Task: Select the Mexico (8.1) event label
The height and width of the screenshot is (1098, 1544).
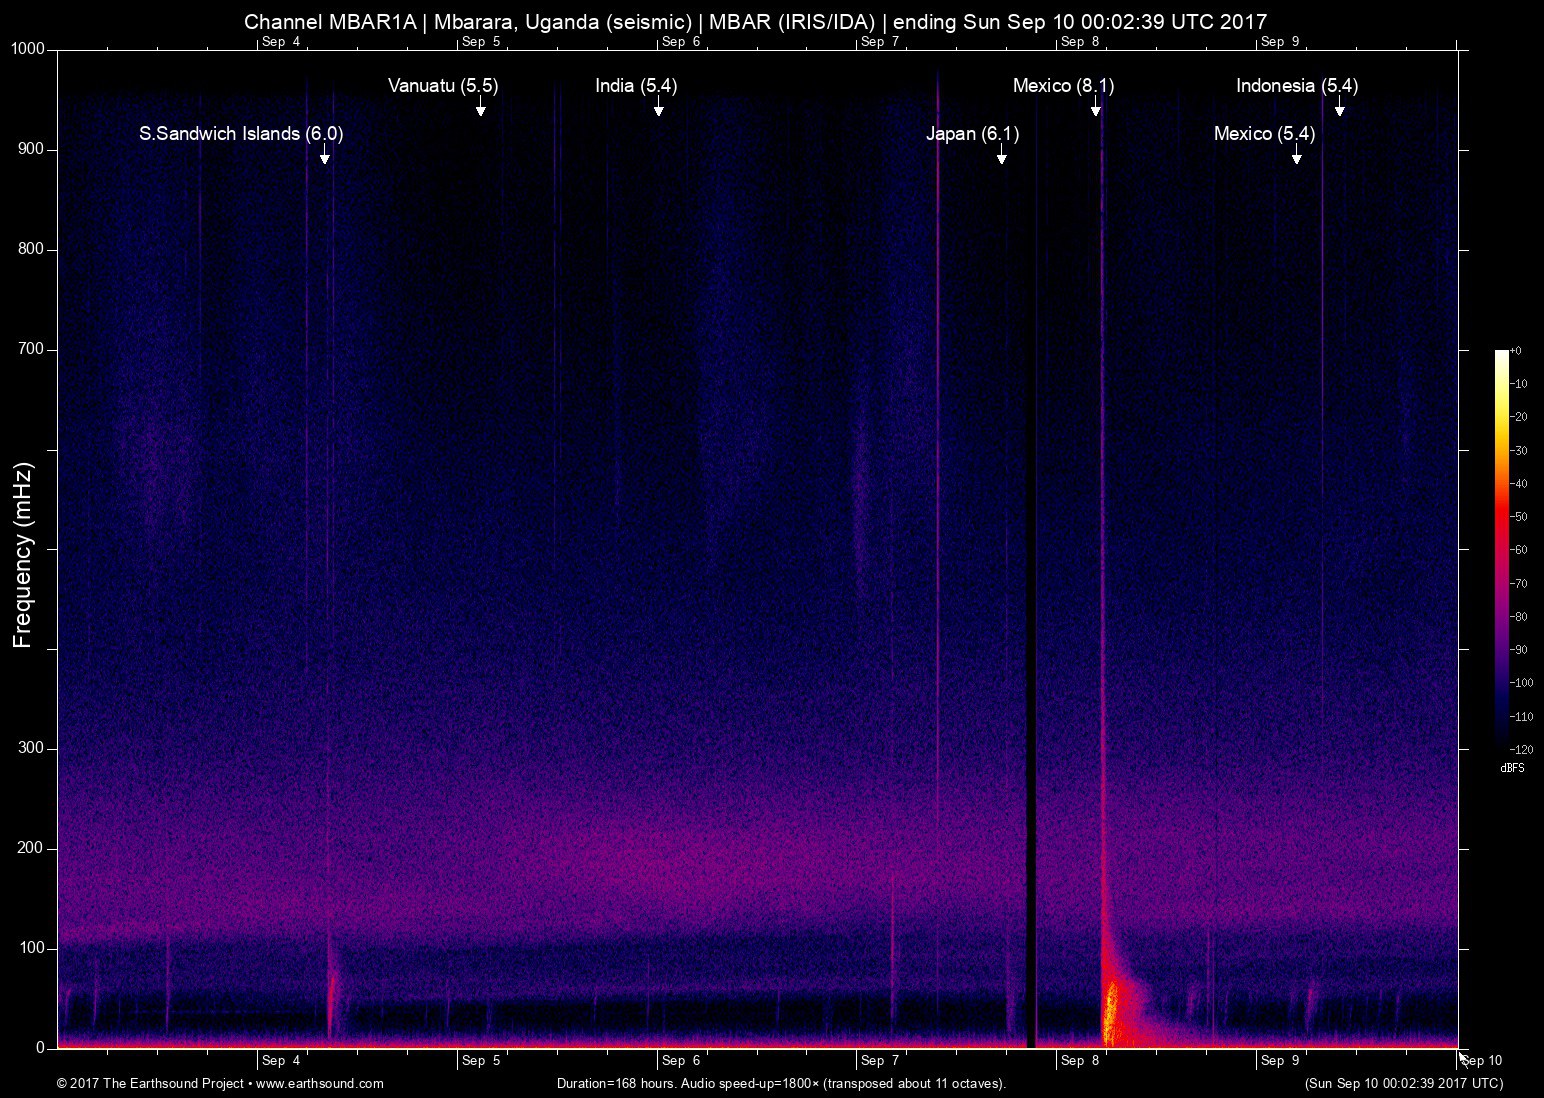Action: 1063,86
